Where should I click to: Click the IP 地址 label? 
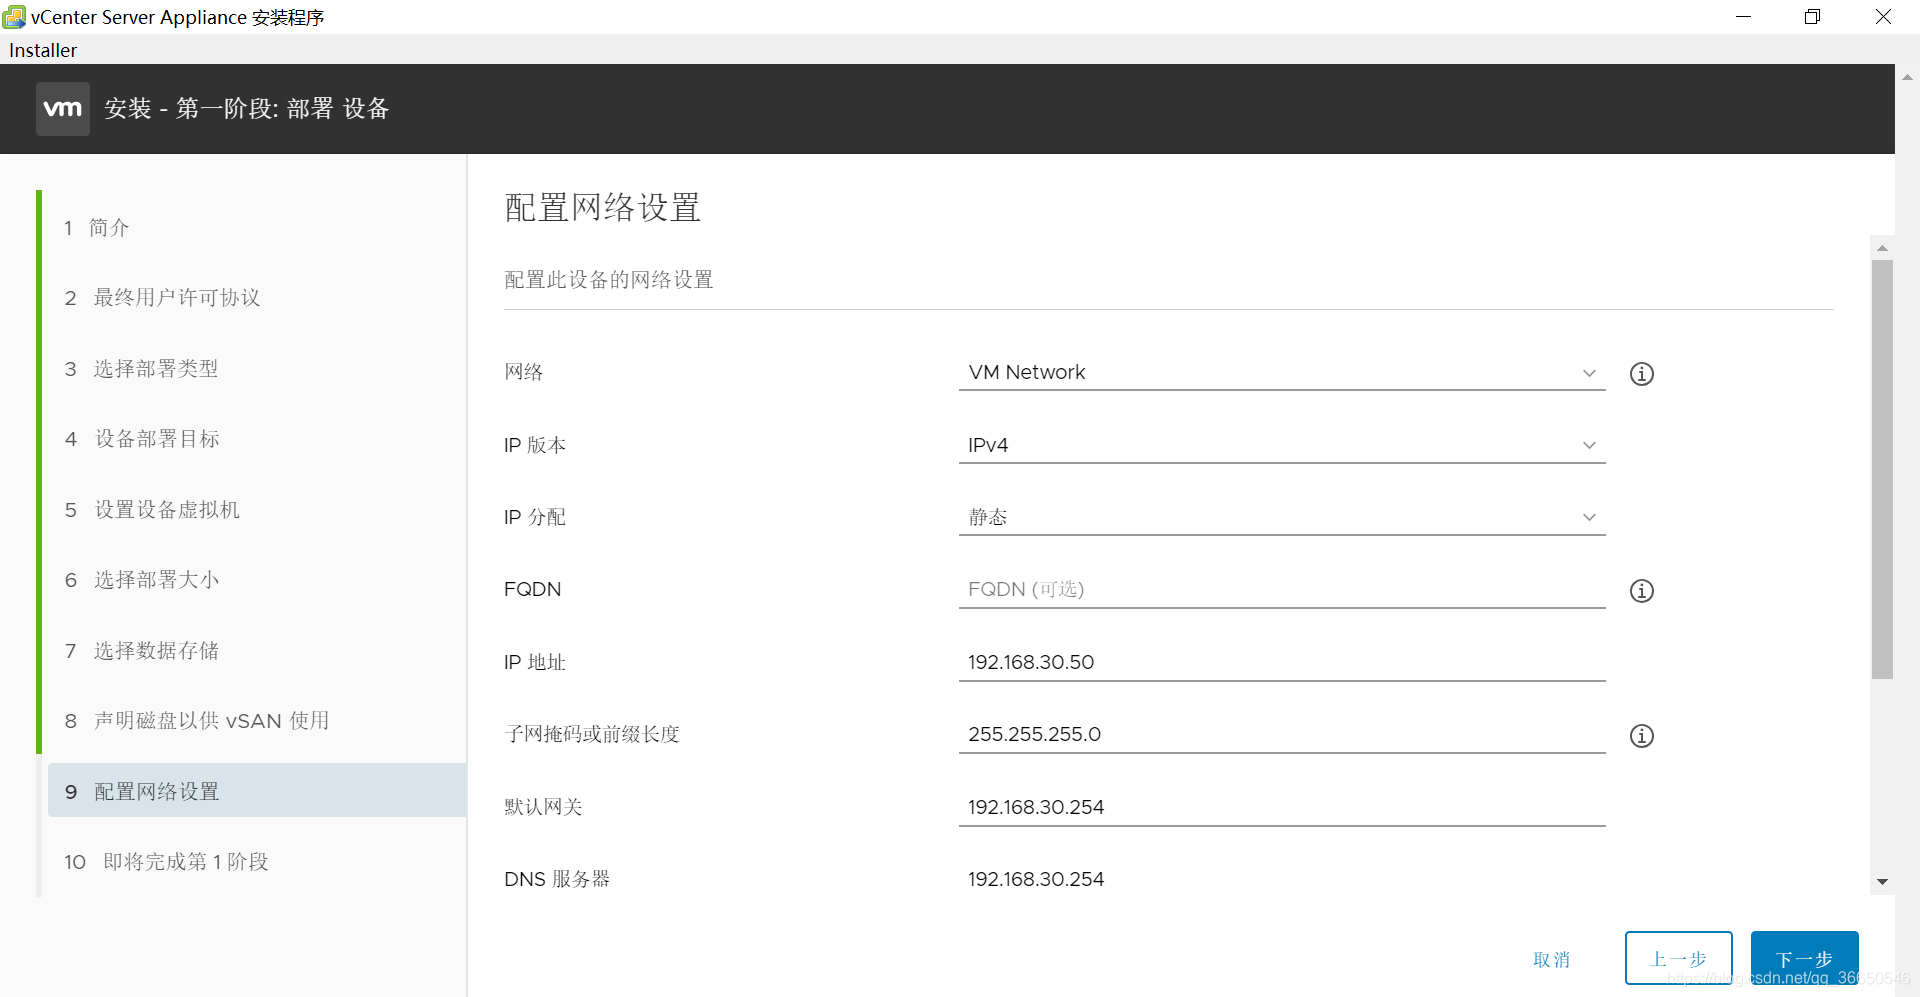[x=535, y=662]
